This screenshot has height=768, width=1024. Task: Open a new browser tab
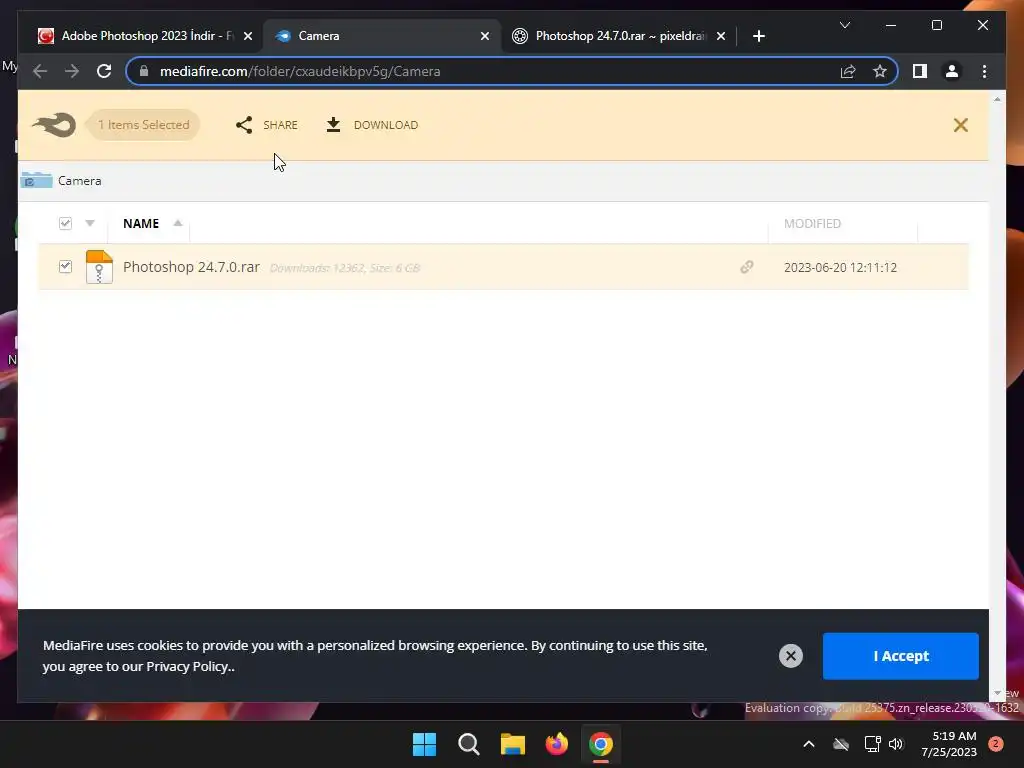point(758,37)
